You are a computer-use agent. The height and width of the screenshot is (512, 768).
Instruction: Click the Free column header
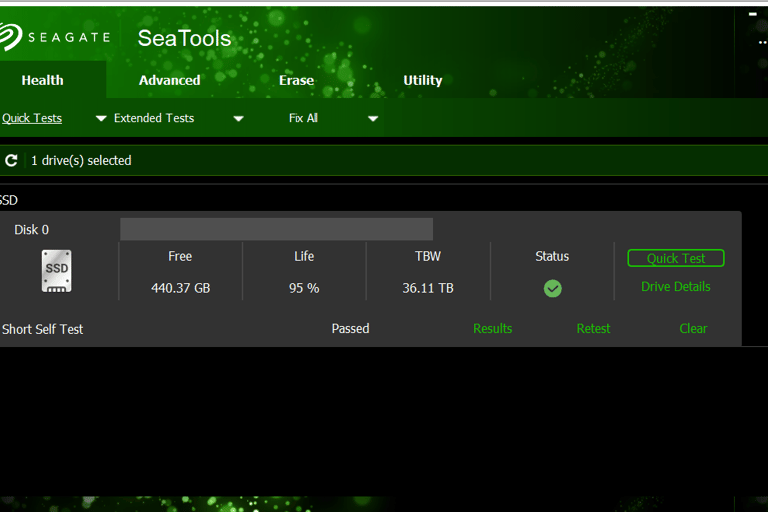click(x=180, y=256)
